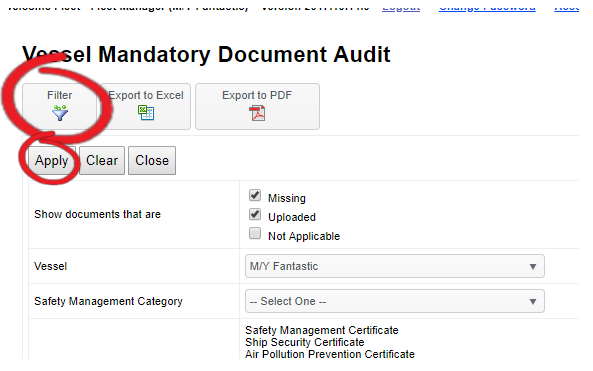Image resolution: width=593 pixels, height=371 pixels.
Task: Click the Export to PDF document icon
Action: click(x=257, y=113)
